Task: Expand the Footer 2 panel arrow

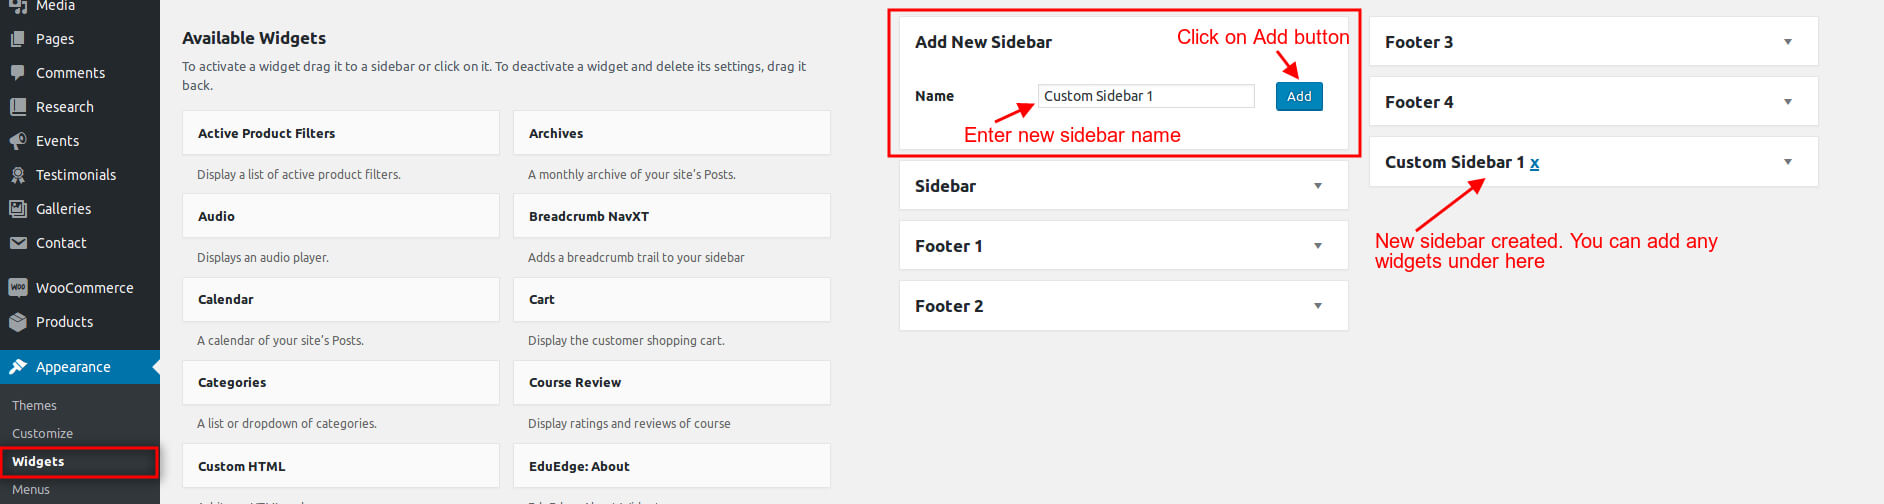Action: (x=1318, y=306)
